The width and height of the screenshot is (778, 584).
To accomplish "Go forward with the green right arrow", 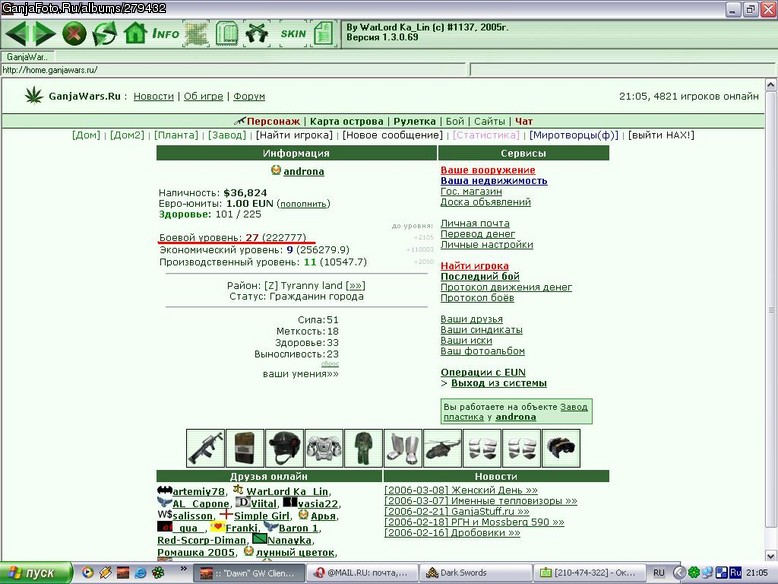I will 44,34.
